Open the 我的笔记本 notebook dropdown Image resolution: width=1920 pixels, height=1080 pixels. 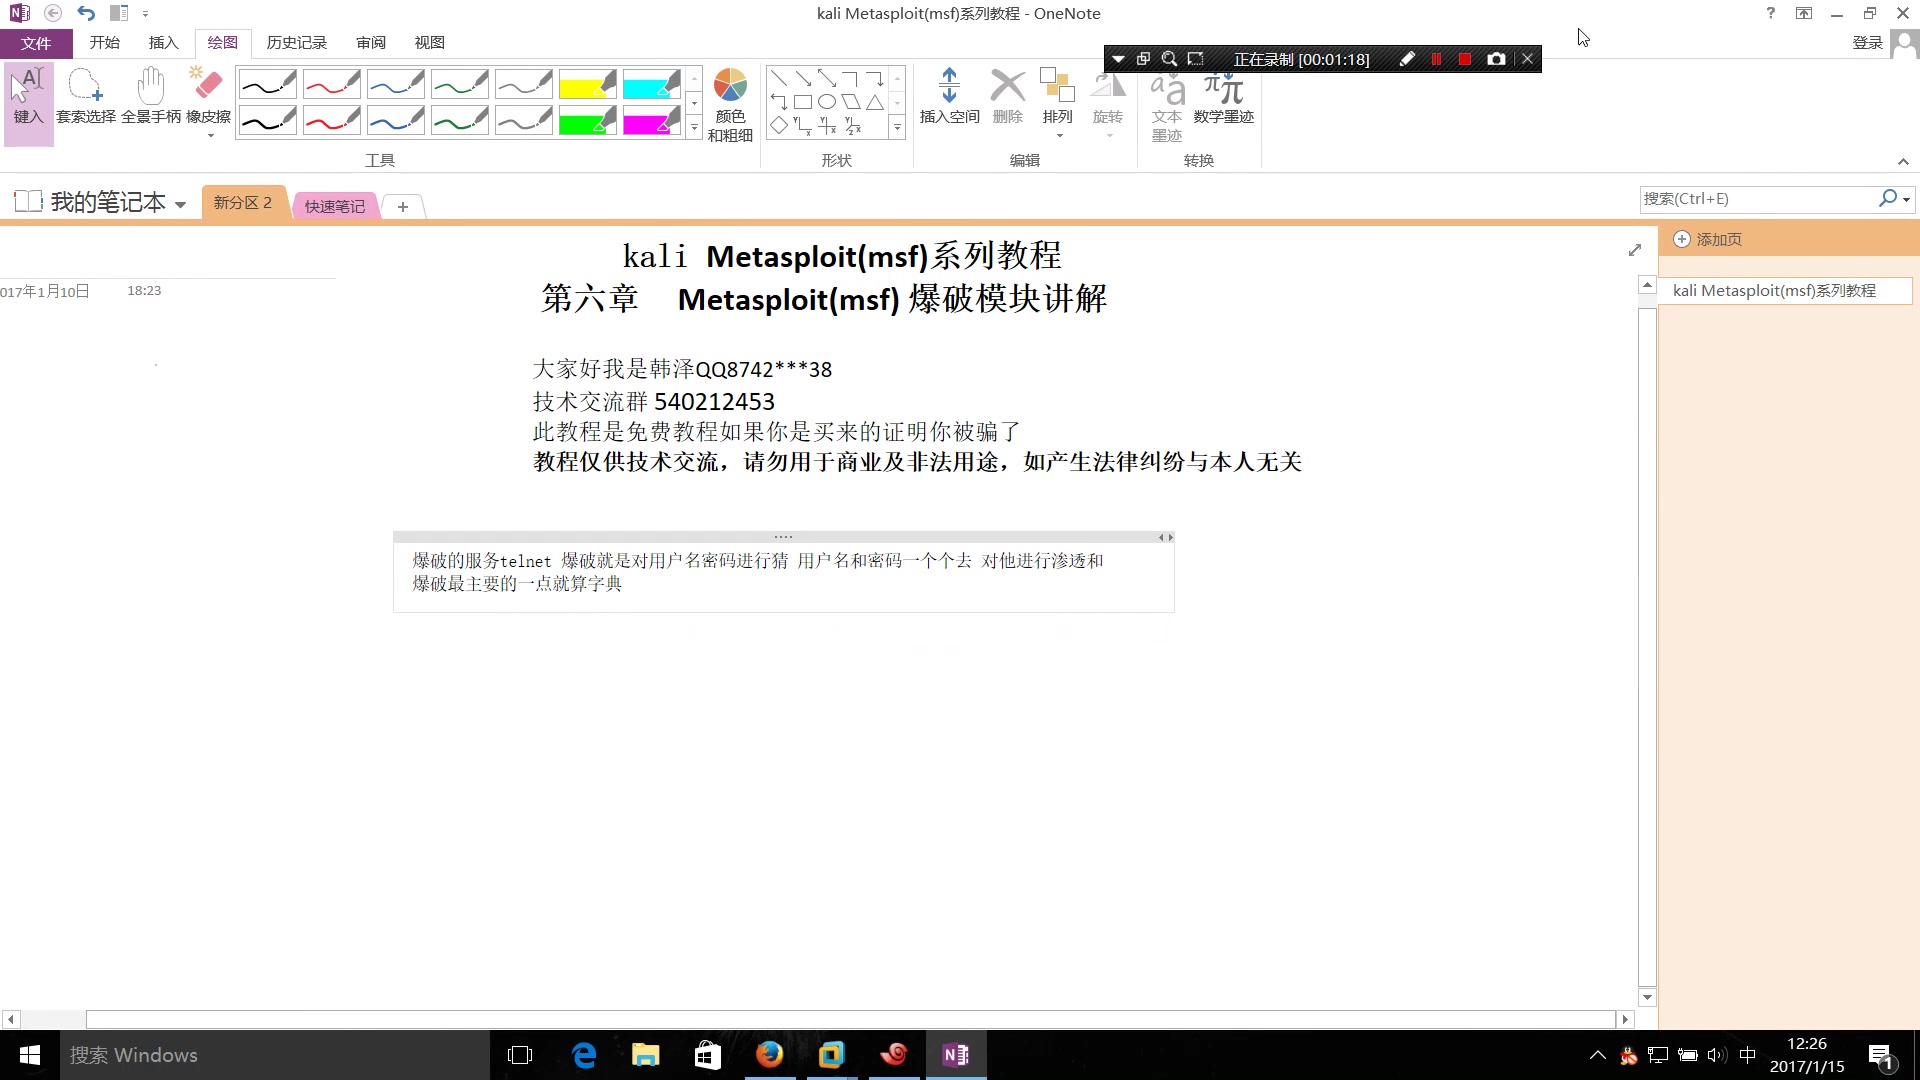click(180, 202)
